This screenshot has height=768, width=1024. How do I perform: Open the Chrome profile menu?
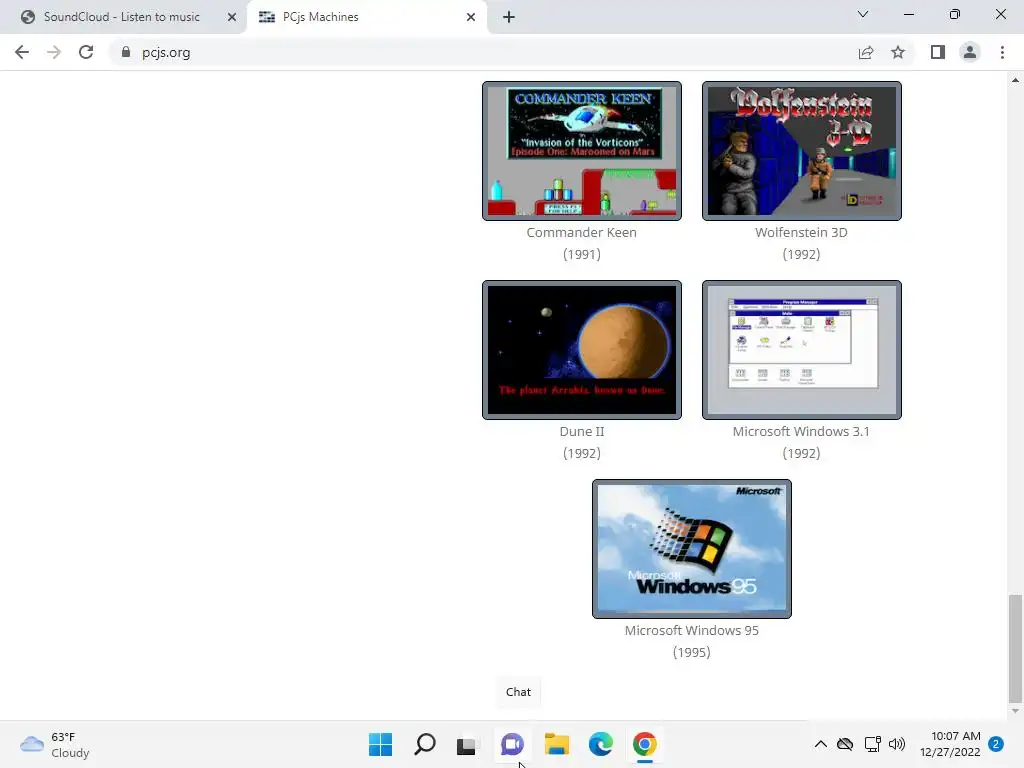coord(970,52)
